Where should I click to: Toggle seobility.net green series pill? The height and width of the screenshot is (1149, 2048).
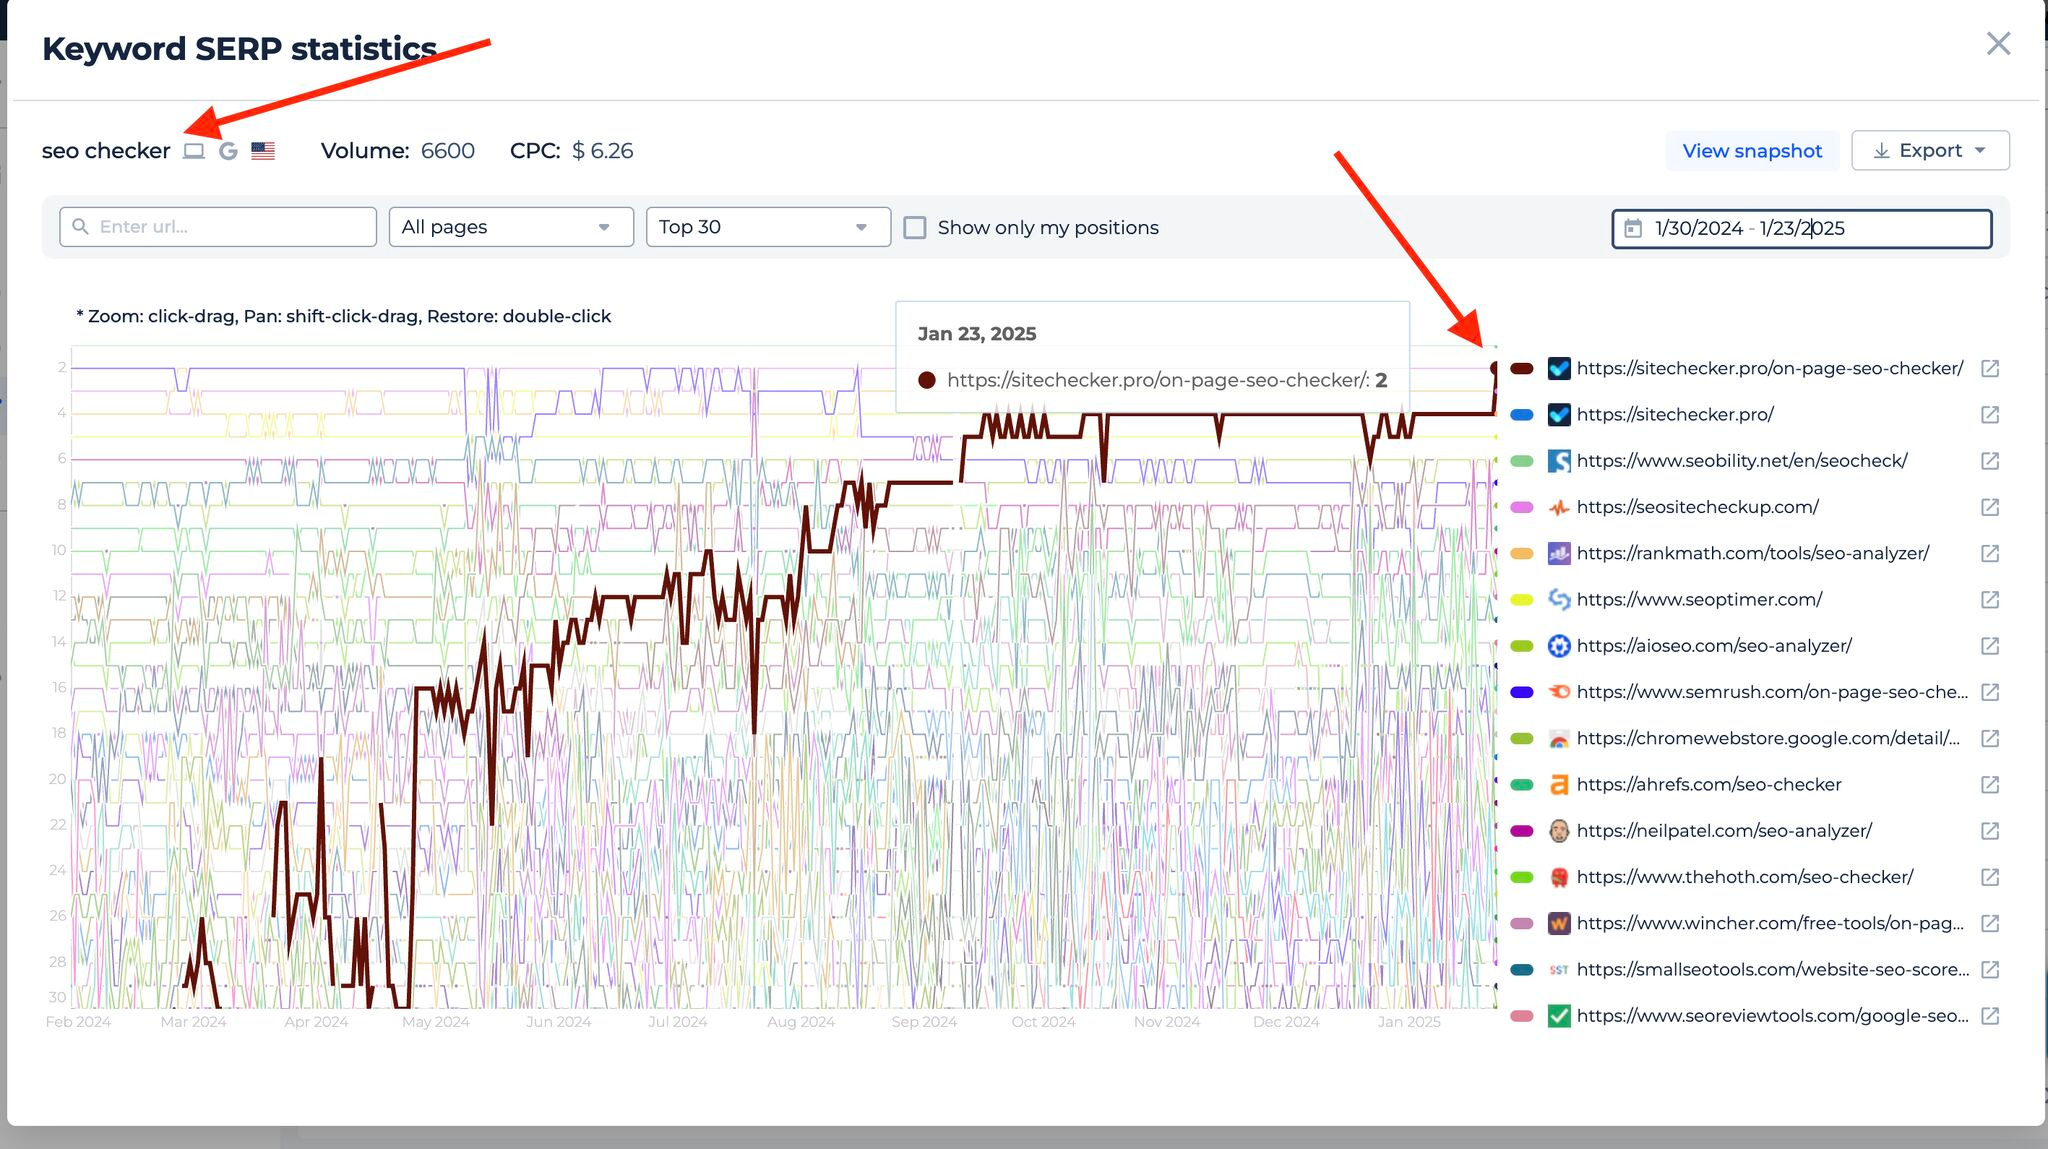click(x=1522, y=461)
